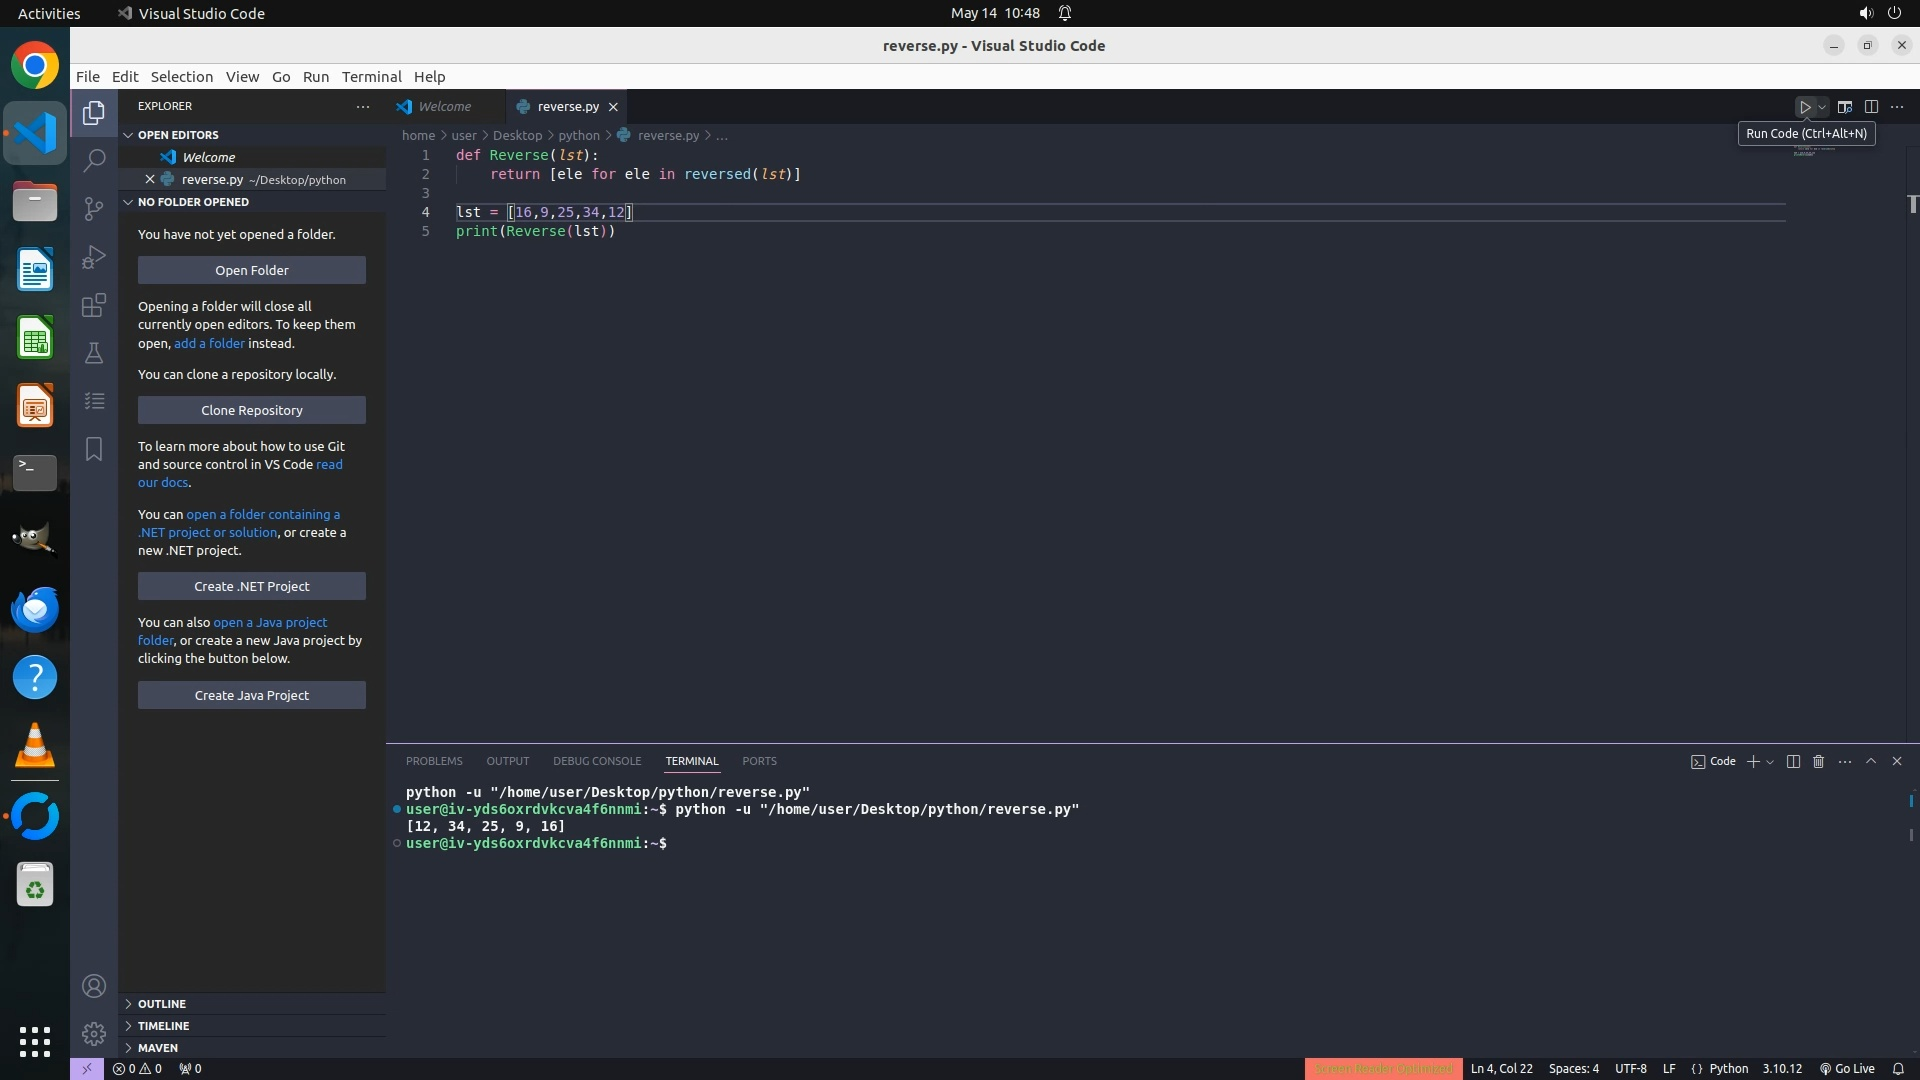
Task: Maximize the terminal panel size
Action: coord(1871,761)
